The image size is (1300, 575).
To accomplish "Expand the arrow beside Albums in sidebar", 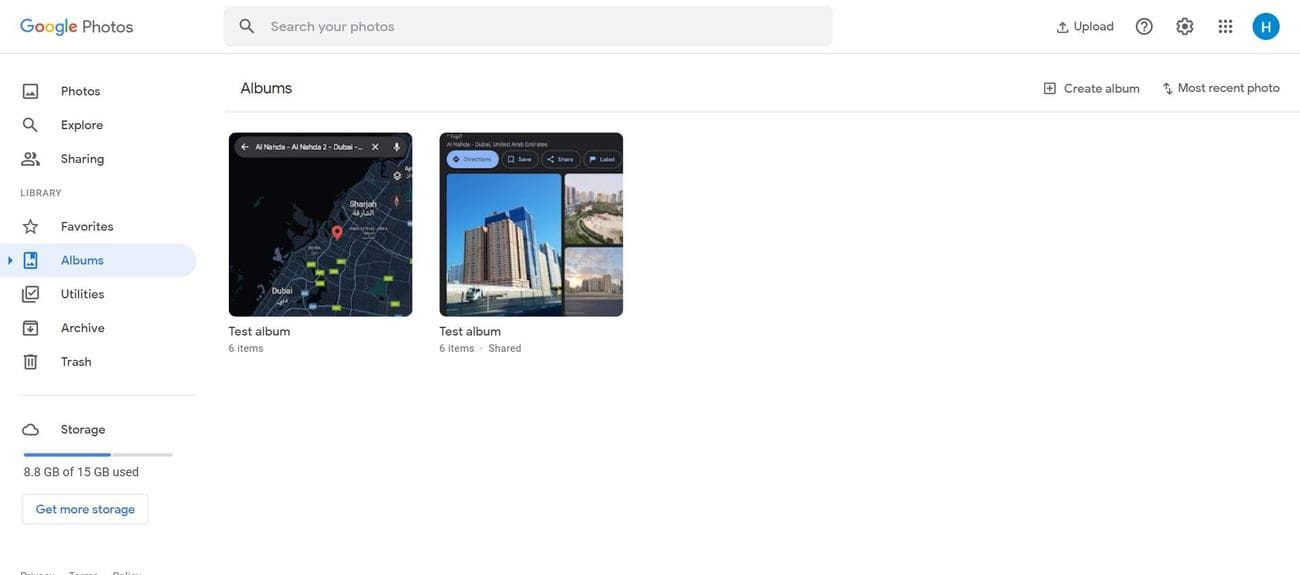I will 10,261.
